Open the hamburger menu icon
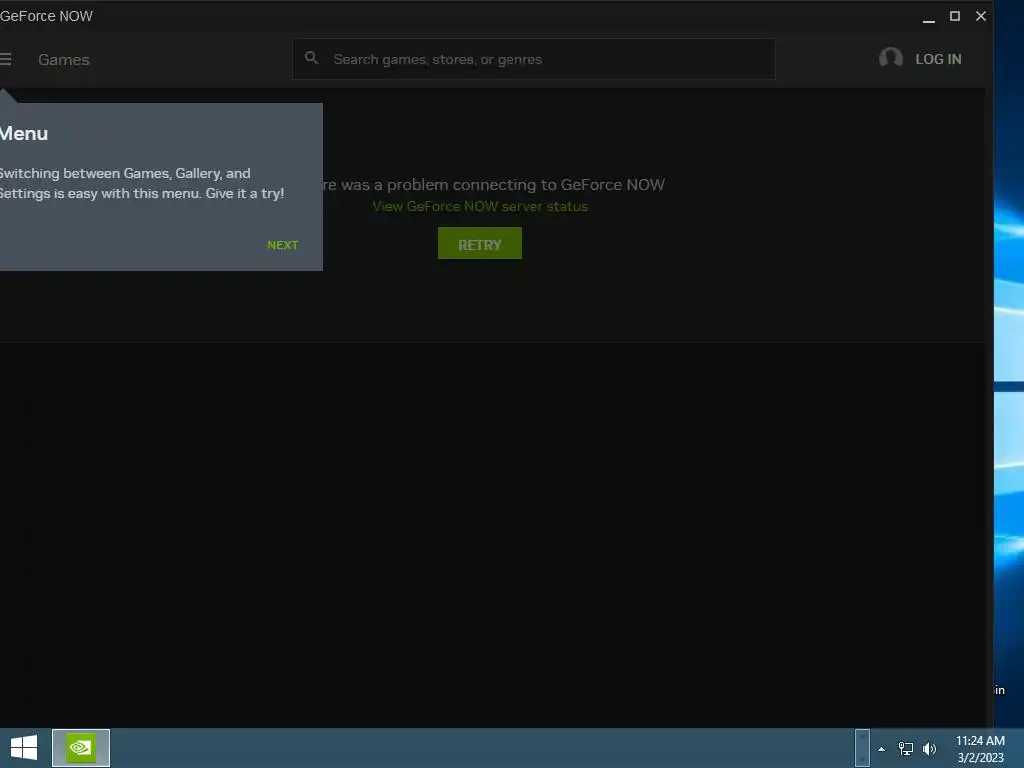 (x=5, y=59)
